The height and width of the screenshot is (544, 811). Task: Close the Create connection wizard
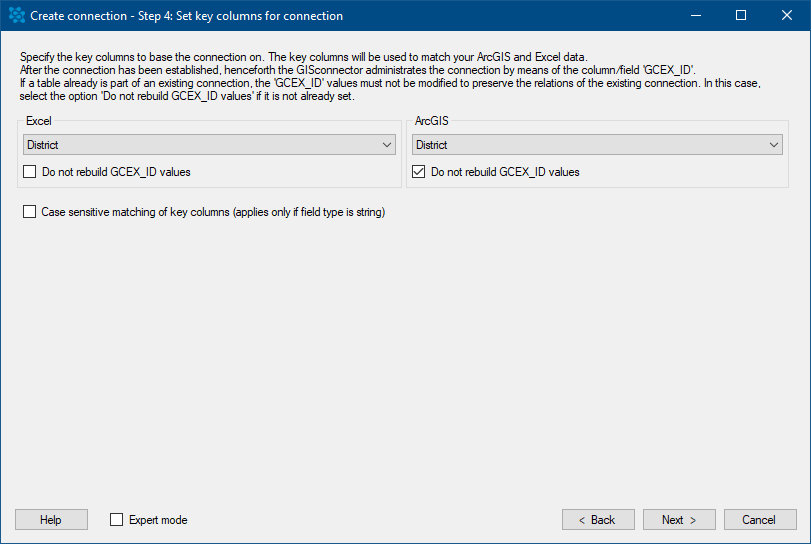[787, 16]
